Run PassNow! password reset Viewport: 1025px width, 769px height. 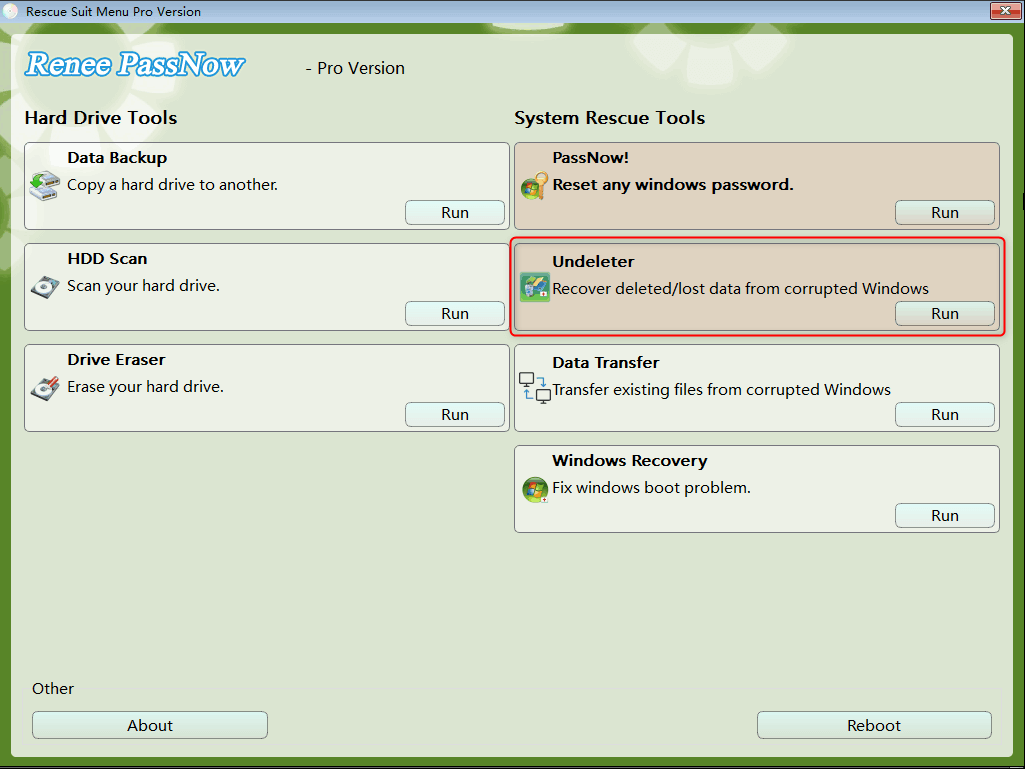tap(945, 213)
